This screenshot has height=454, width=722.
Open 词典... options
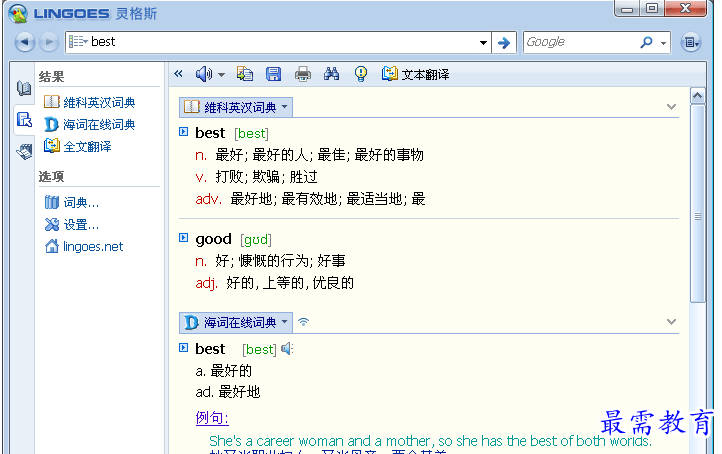72,202
